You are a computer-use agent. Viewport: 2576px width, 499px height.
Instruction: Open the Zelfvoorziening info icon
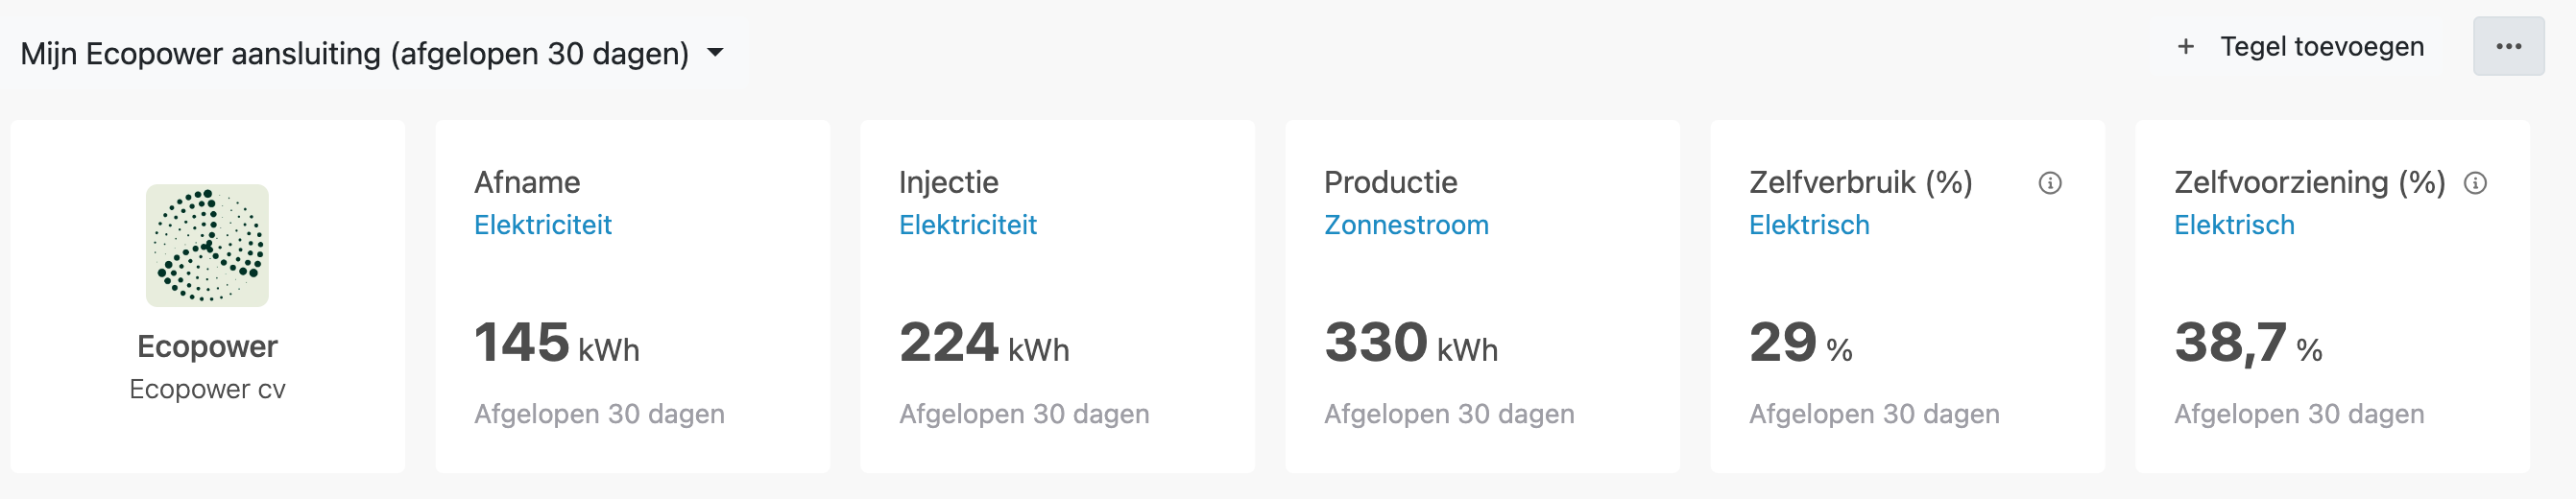tap(2475, 183)
